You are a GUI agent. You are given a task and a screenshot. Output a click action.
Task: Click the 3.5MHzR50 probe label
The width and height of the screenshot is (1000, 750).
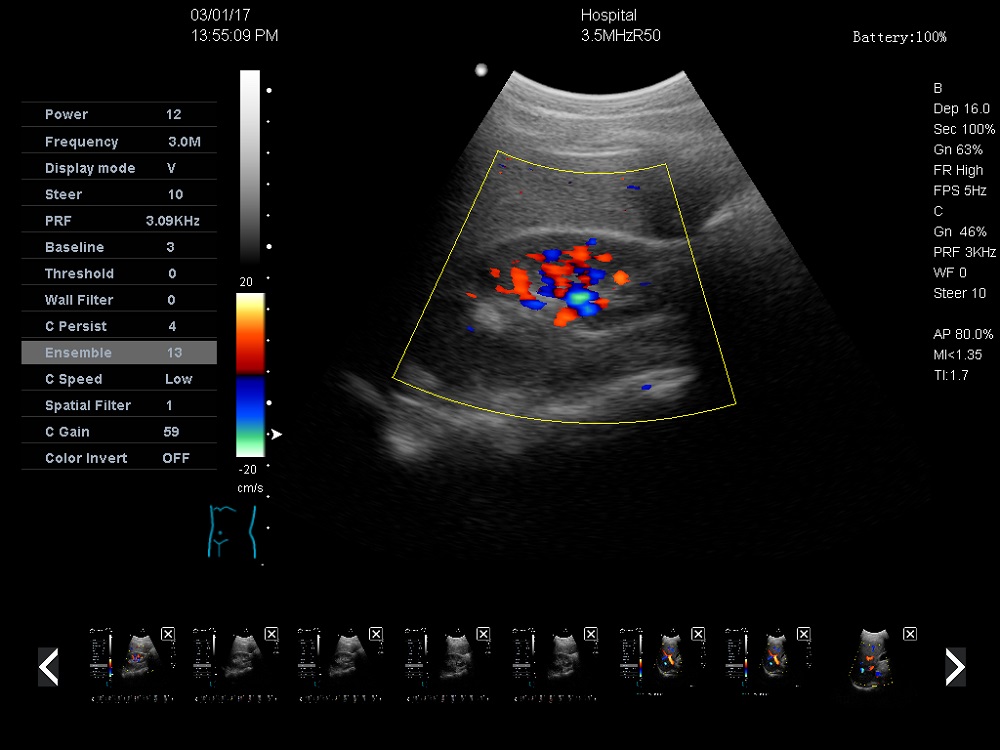[x=621, y=36]
